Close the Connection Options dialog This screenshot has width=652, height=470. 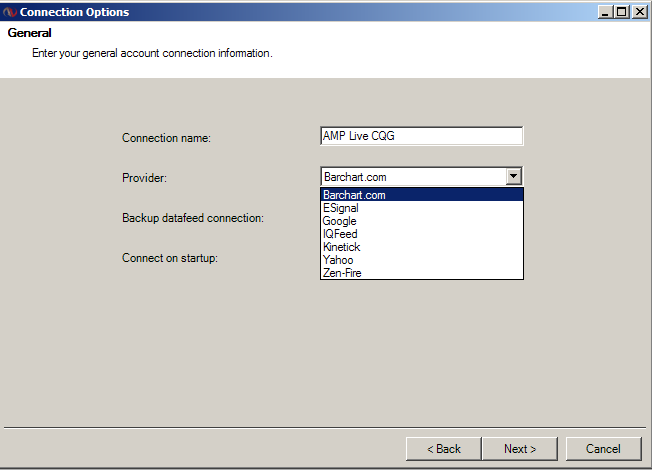tap(638, 12)
